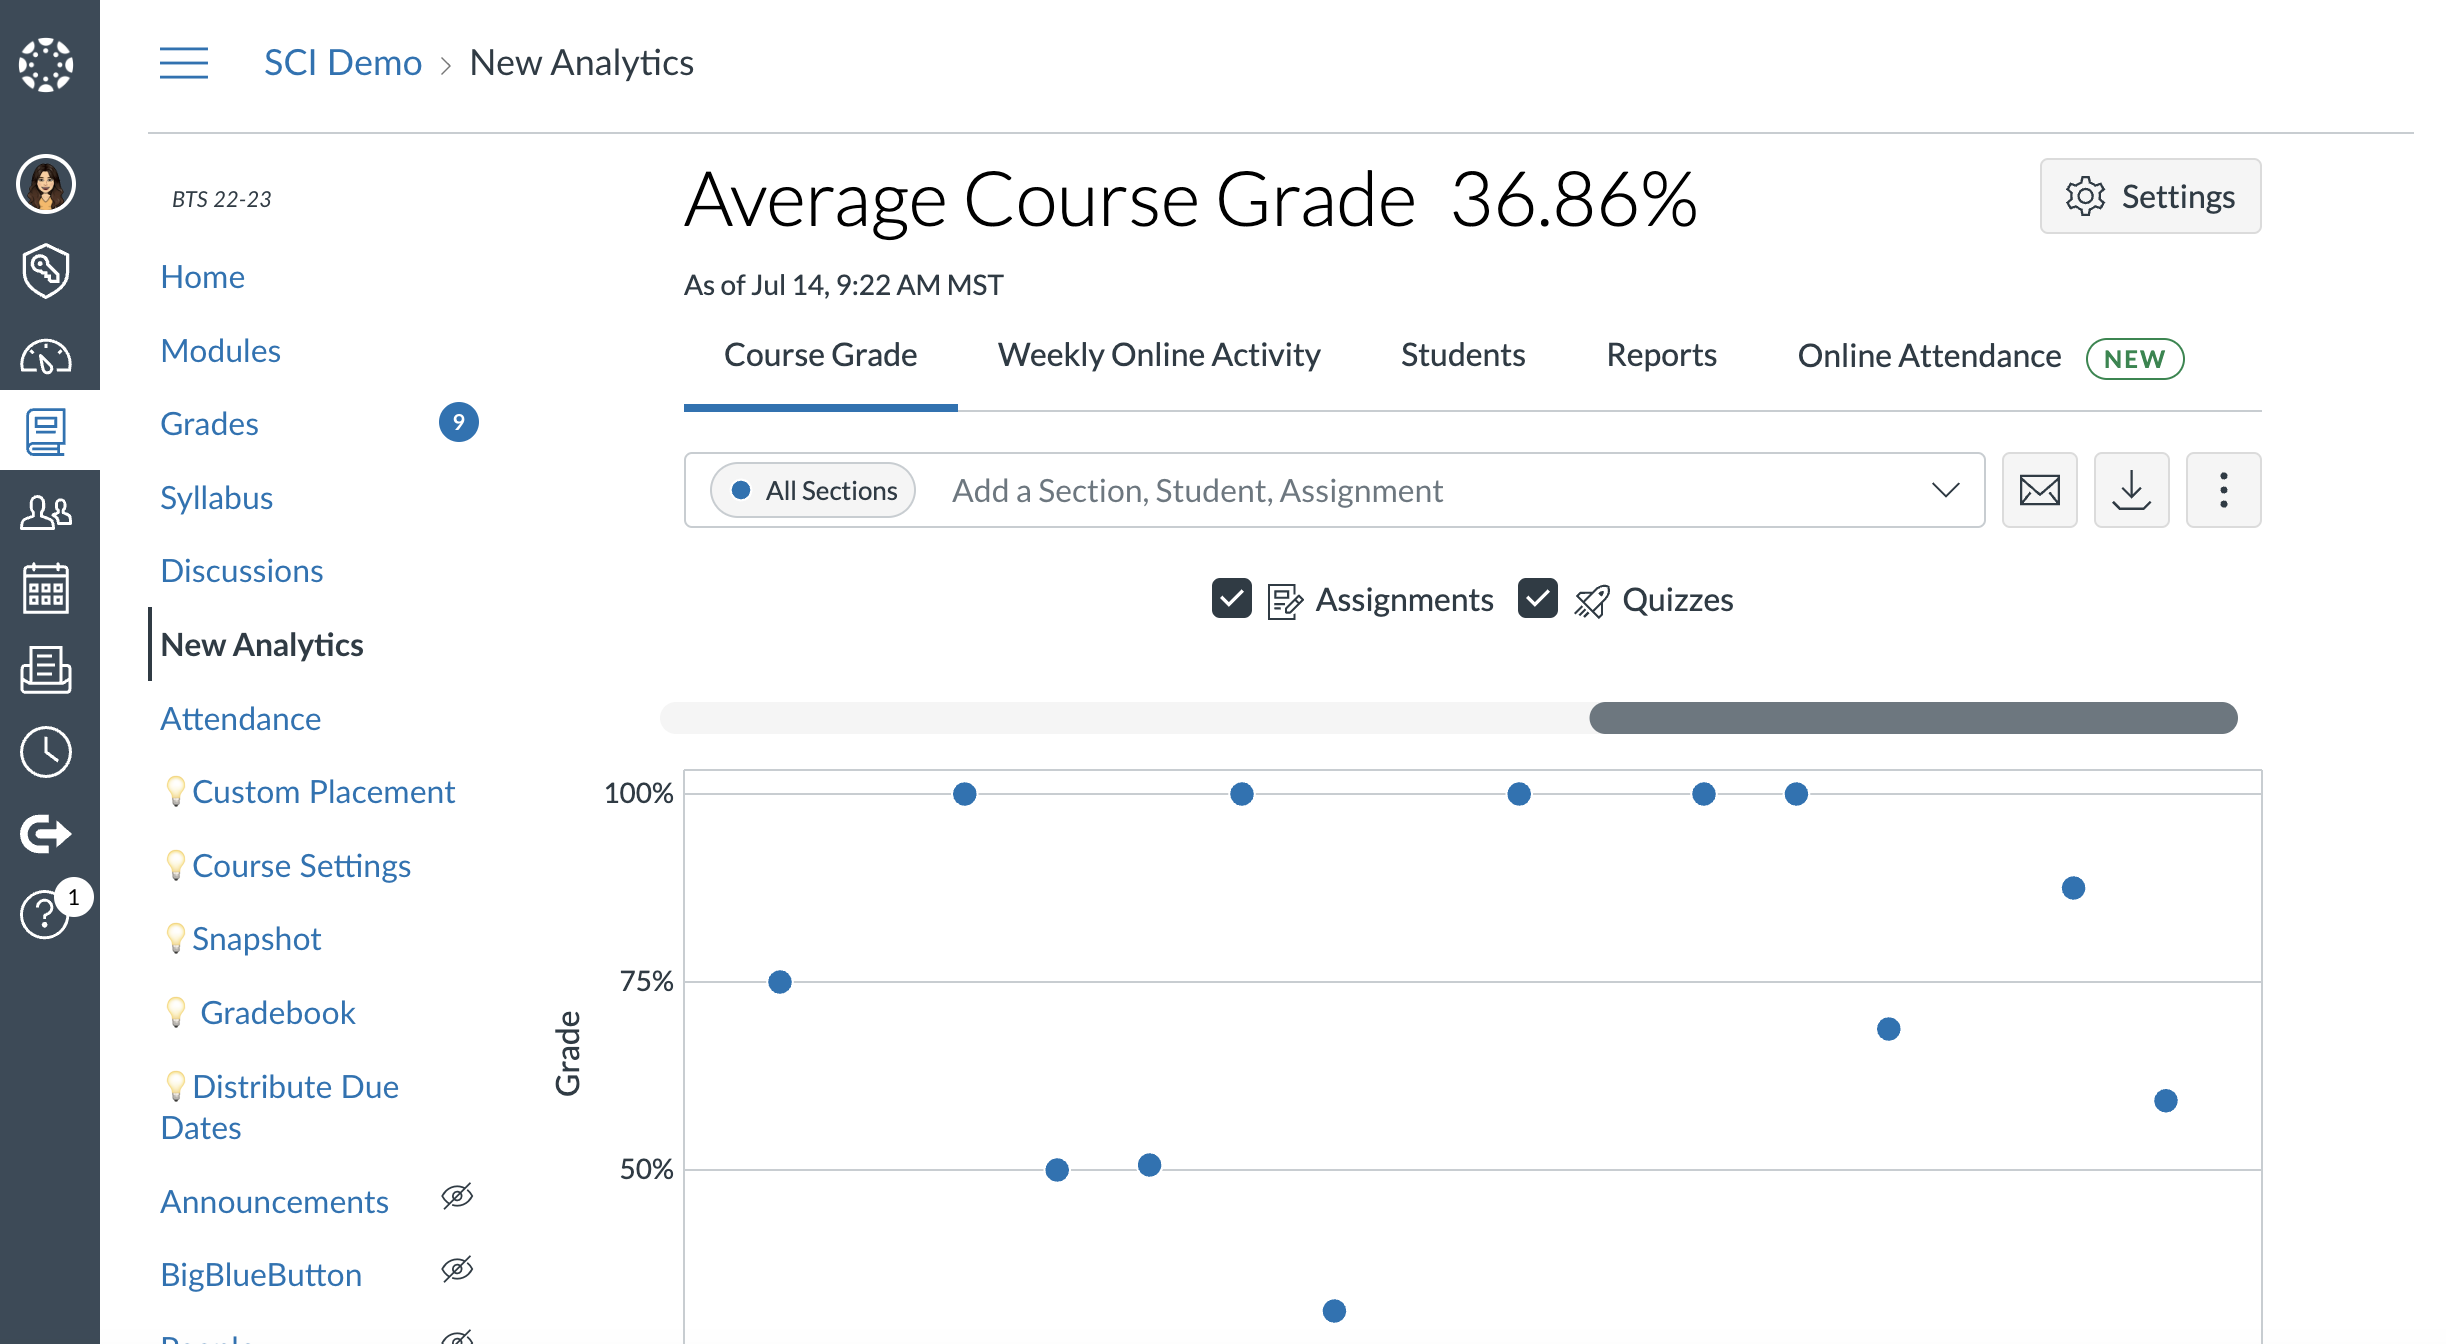Open the Groups people icon
This screenshot has height=1344, width=2446.
click(x=46, y=512)
